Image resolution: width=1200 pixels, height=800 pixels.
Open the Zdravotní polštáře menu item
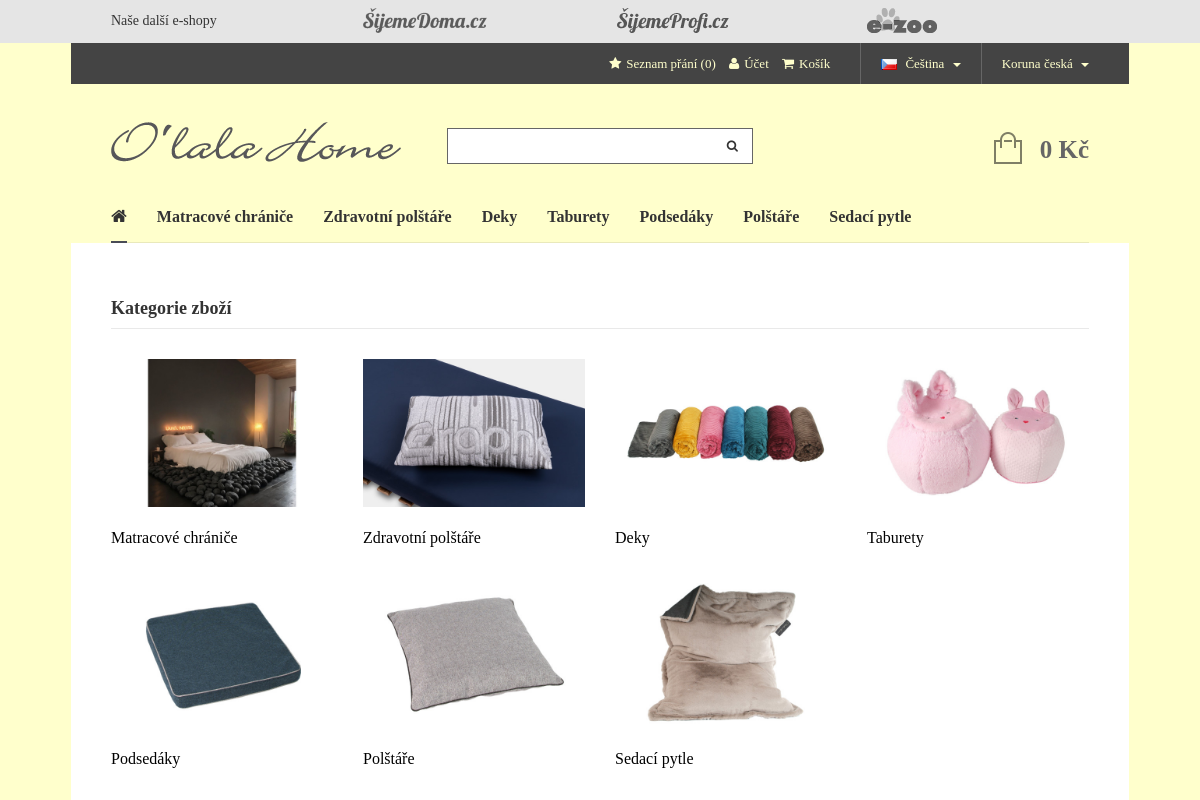387,216
